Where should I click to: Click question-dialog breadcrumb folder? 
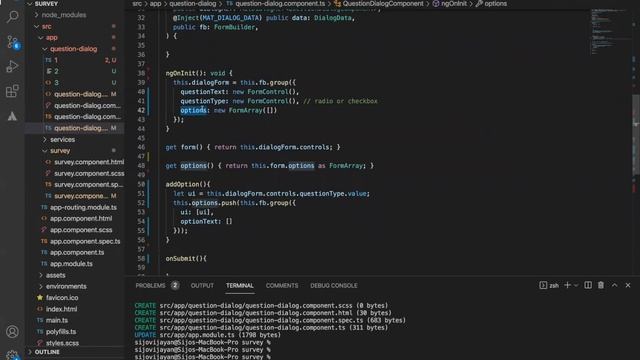tap(193, 4)
